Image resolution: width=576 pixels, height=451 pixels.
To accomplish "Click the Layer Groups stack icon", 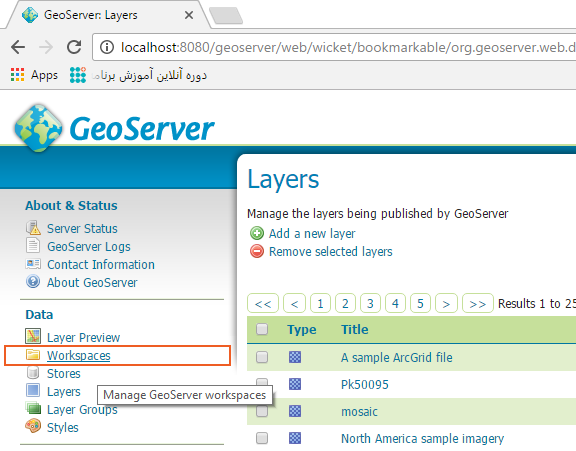I will tap(33, 408).
